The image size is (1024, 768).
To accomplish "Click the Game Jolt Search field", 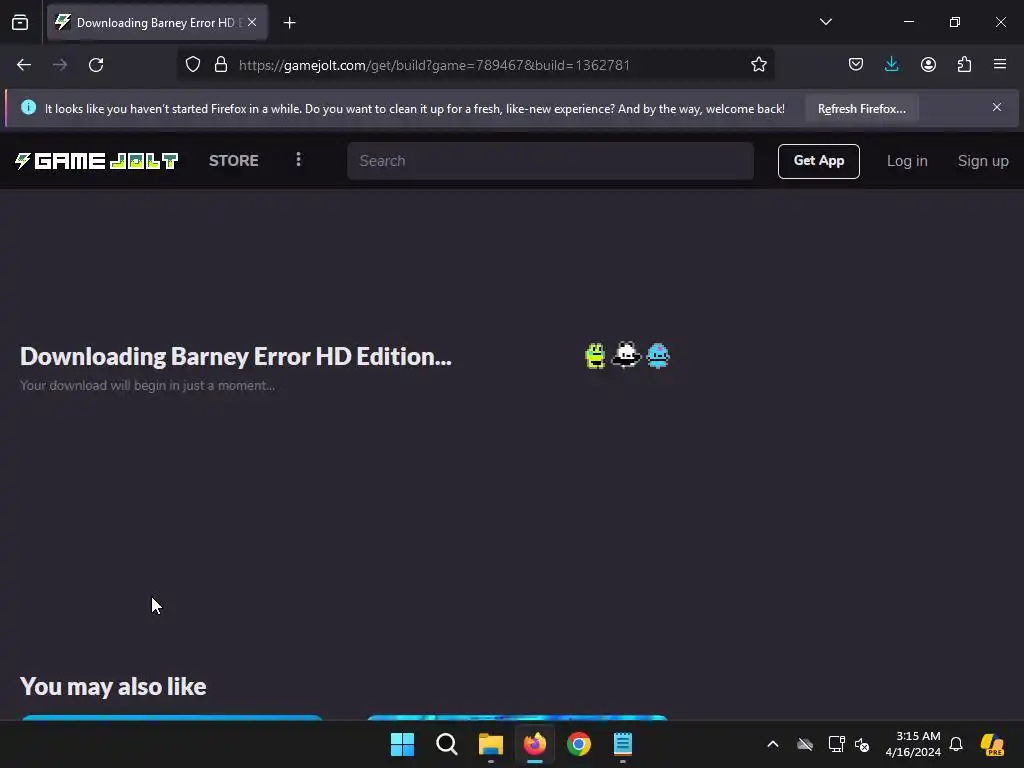I will [x=550, y=161].
